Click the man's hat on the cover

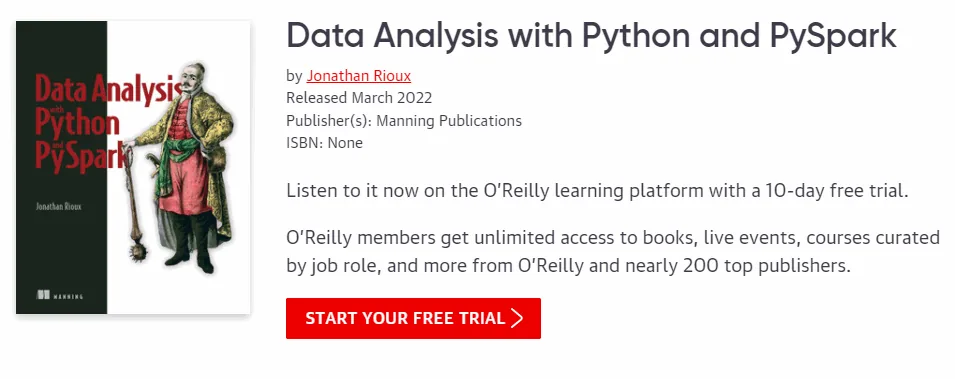[199, 71]
